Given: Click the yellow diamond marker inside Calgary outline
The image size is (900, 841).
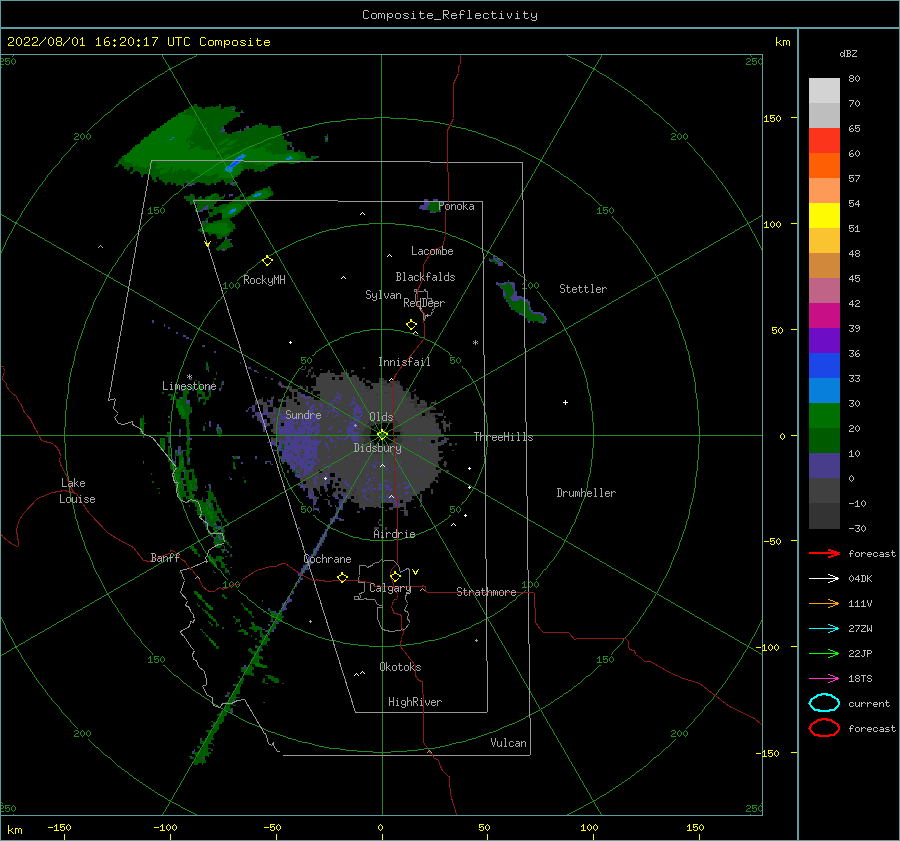Looking at the screenshot, I should click(x=395, y=576).
